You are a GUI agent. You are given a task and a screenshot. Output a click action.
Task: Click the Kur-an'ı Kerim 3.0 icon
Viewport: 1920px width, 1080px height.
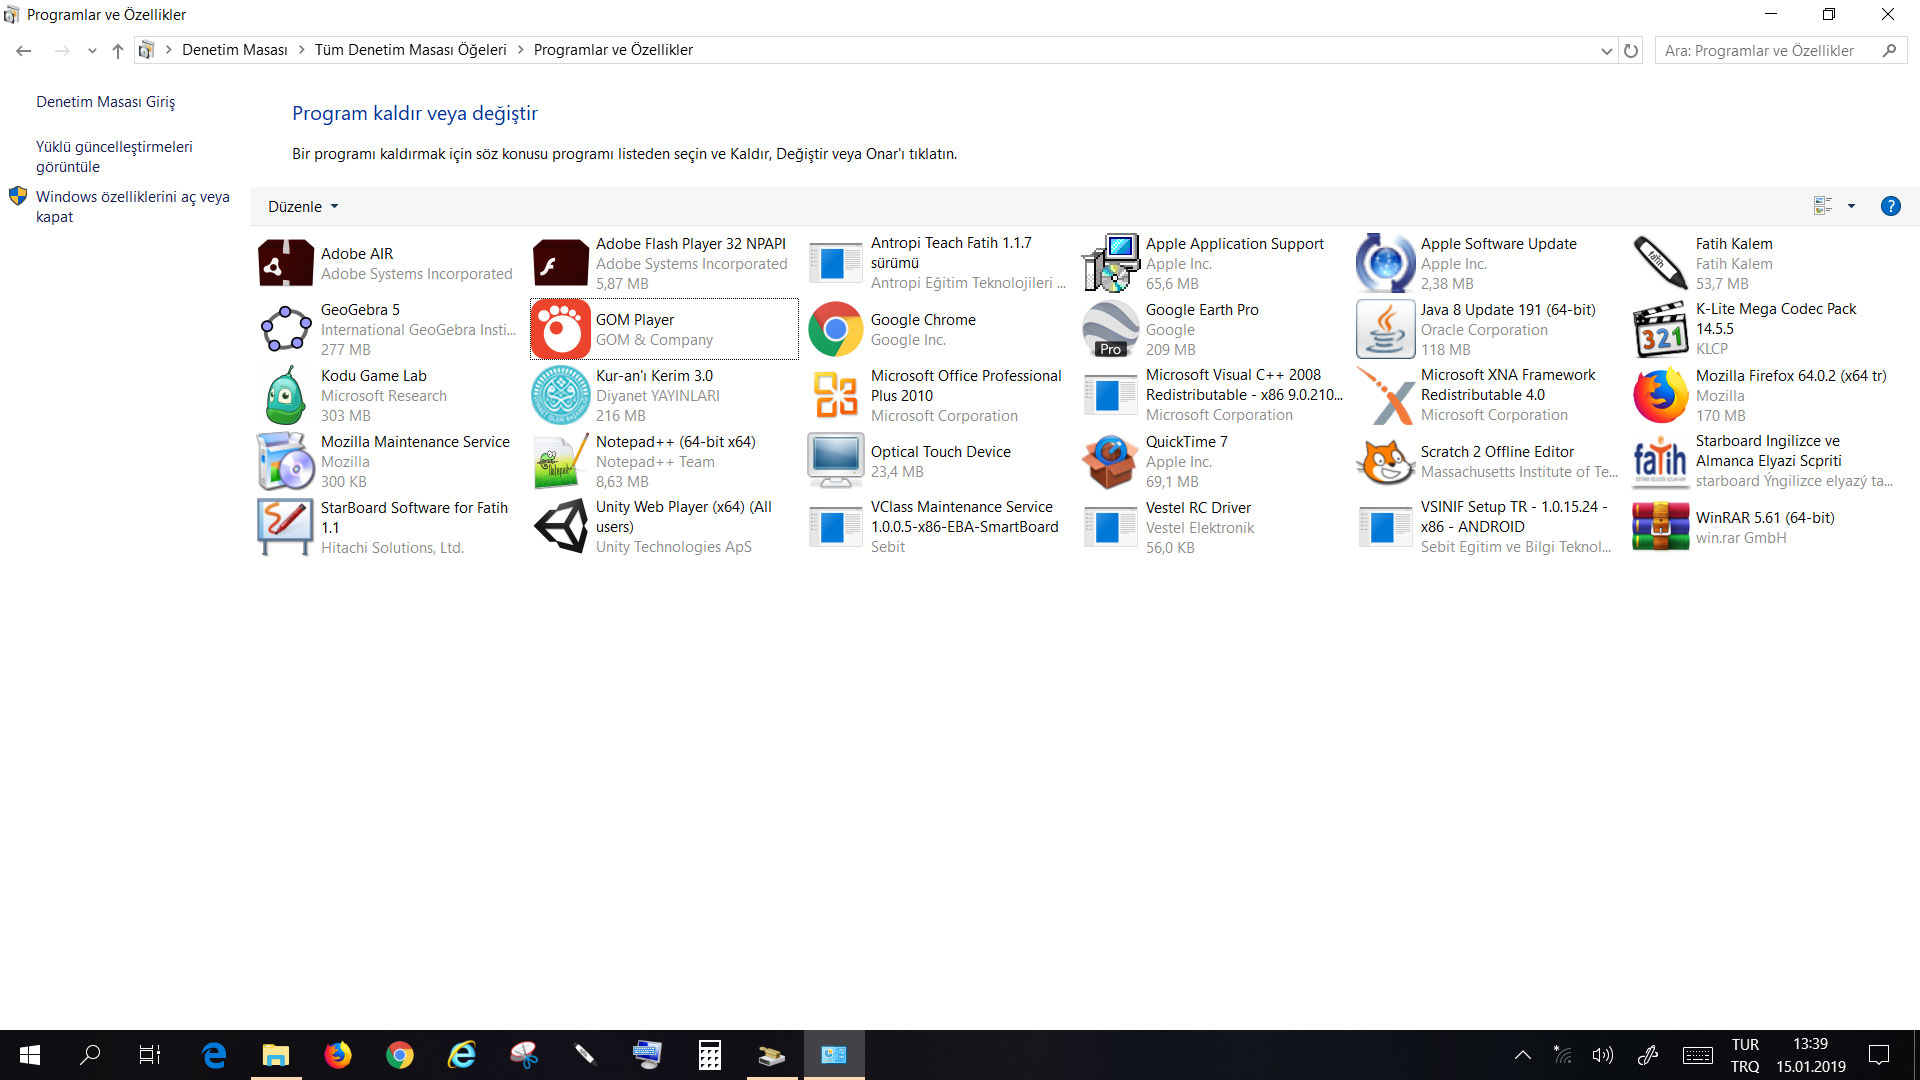tap(560, 396)
